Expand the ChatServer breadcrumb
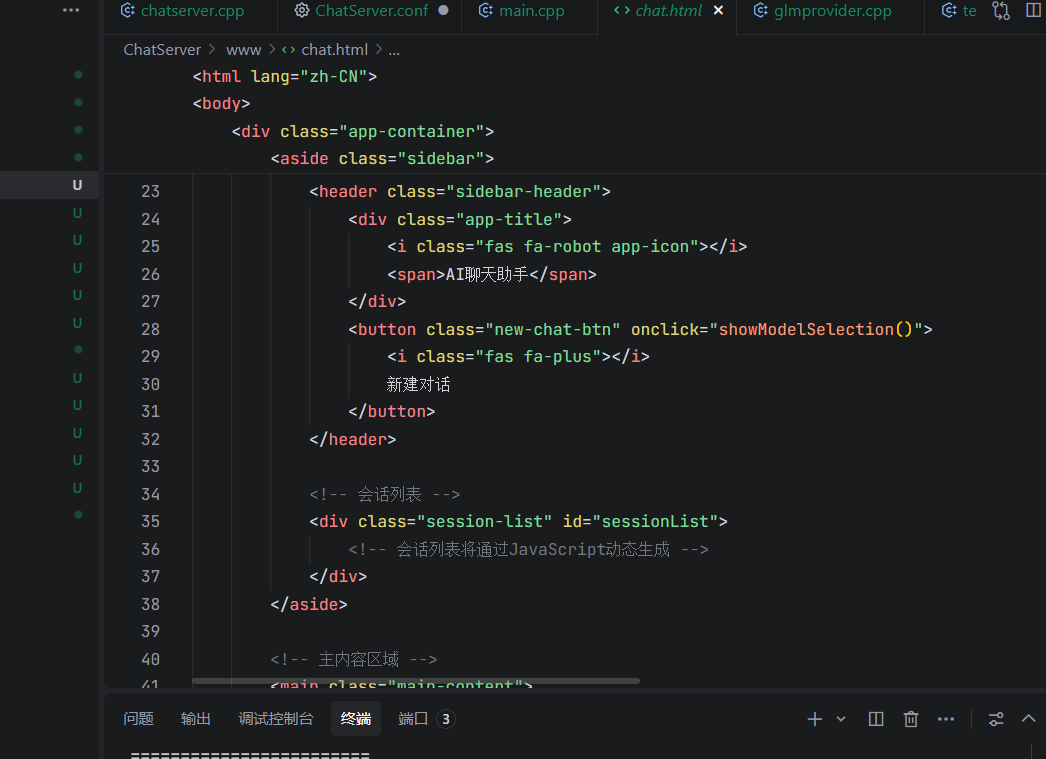This screenshot has height=759, width=1046. [x=162, y=49]
